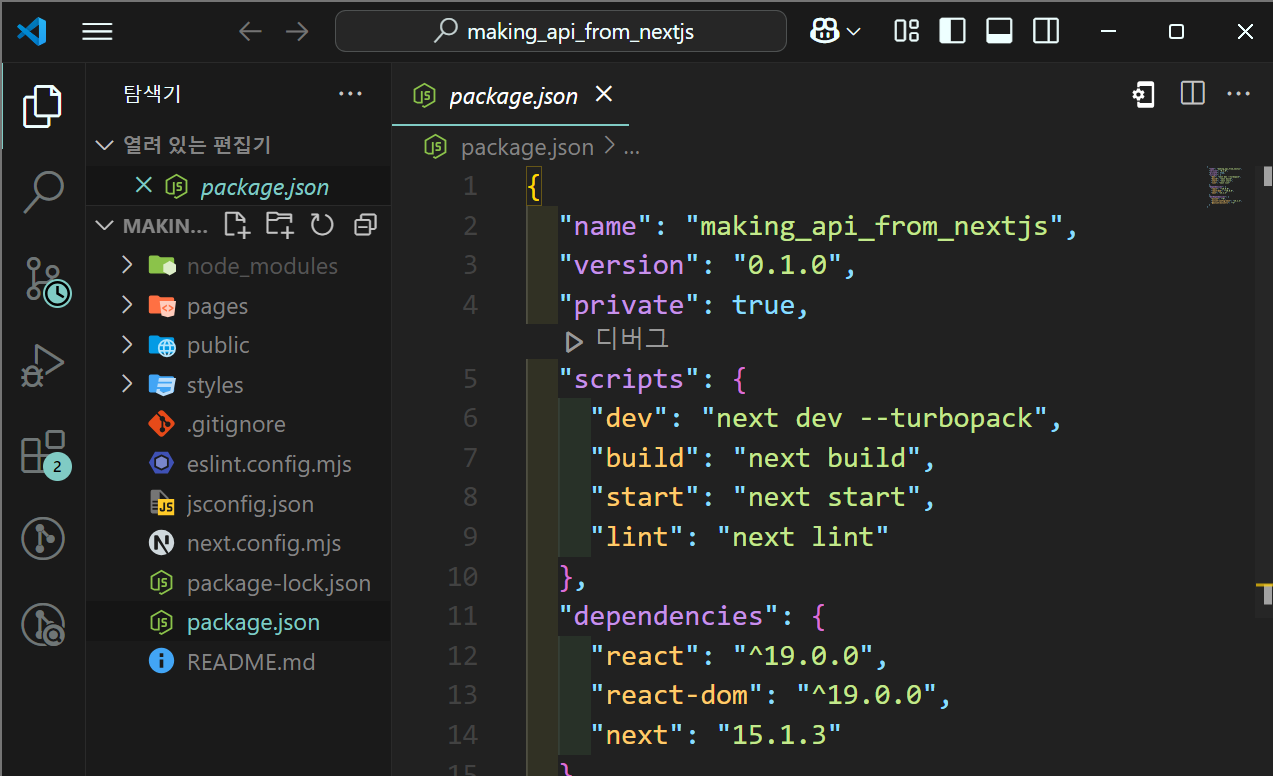The width and height of the screenshot is (1273, 776).
Task: Toggle the secondary side bar
Action: click(x=1046, y=32)
